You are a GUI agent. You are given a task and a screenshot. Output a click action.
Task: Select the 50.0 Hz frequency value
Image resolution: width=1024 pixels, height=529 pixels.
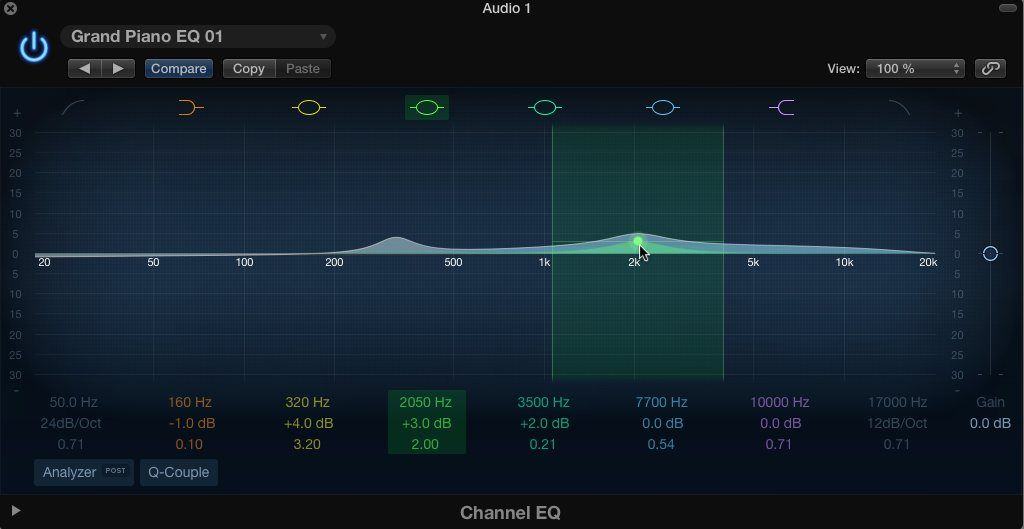pyautogui.click(x=74, y=402)
